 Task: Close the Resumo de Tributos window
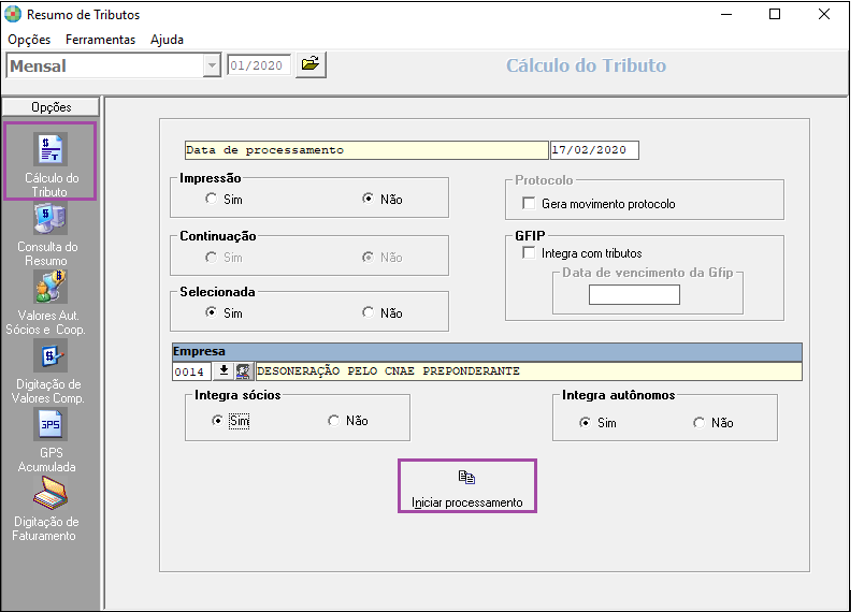pyautogui.click(x=824, y=14)
